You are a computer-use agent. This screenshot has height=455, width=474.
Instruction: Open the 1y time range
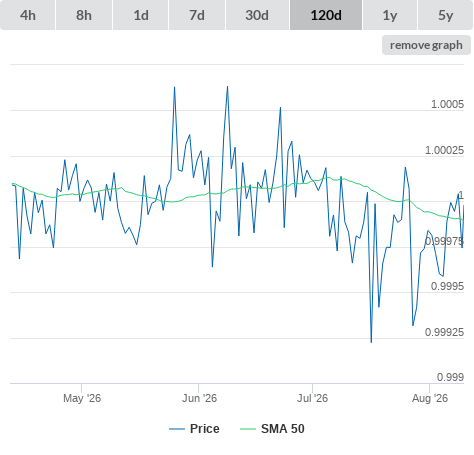pos(390,15)
